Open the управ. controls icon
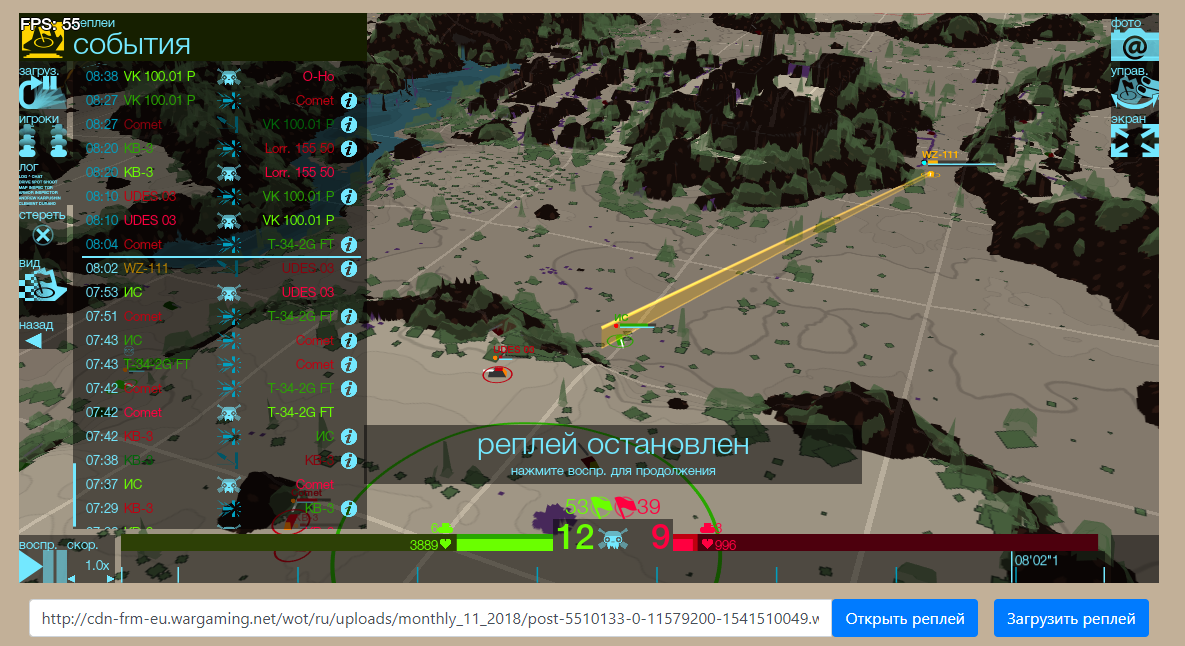The image size is (1185, 646). point(1134,94)
